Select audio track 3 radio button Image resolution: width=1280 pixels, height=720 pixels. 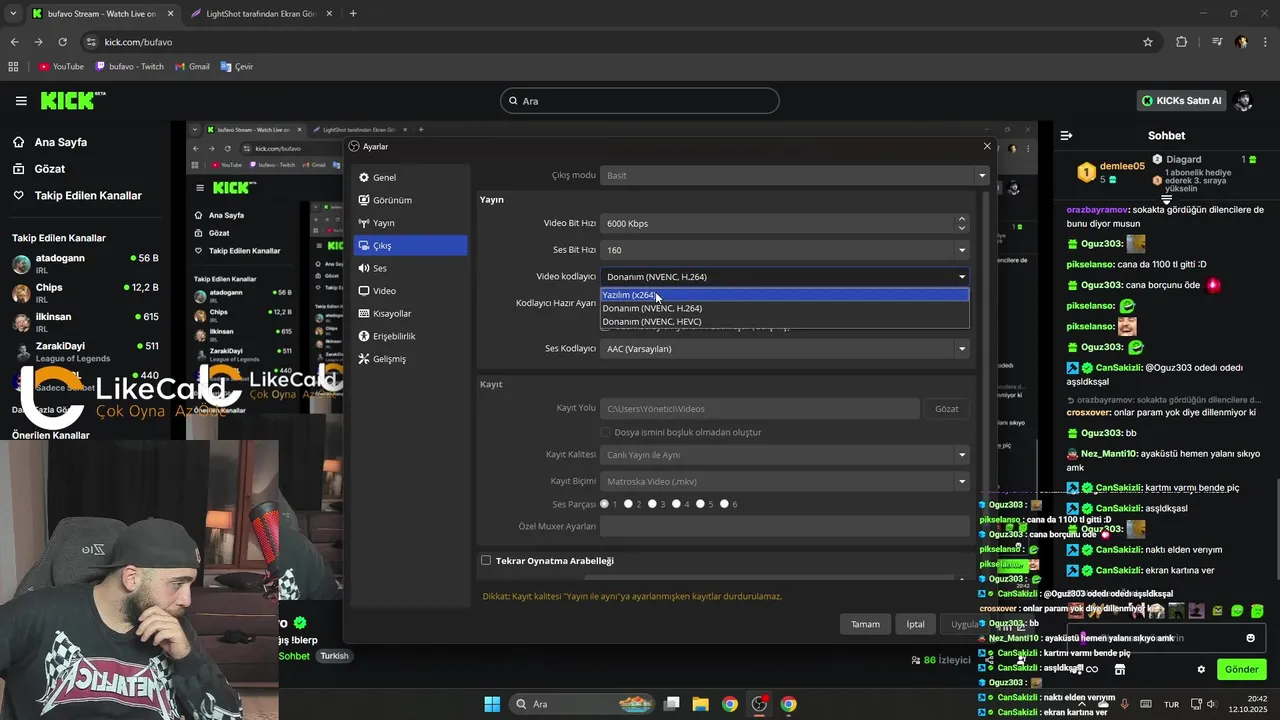652,504
